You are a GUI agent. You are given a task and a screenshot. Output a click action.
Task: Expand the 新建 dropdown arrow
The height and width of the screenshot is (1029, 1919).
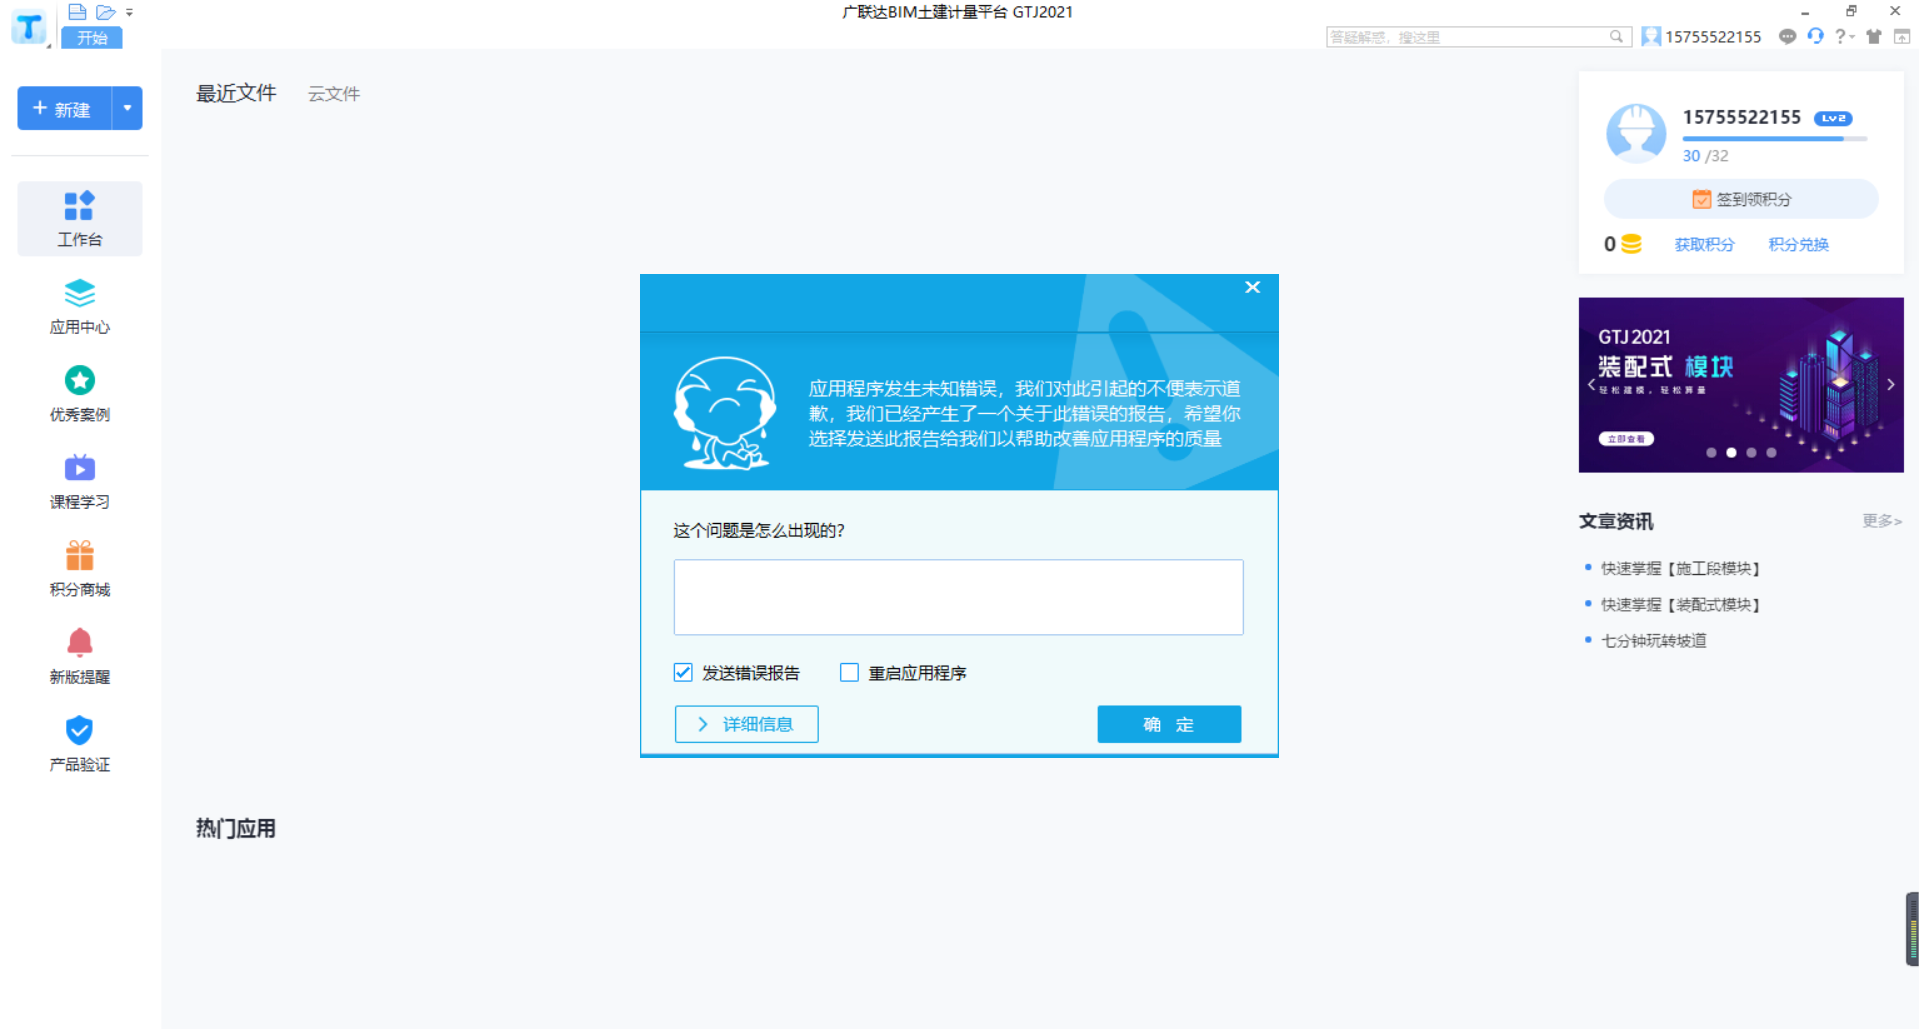tap(127, 108)
